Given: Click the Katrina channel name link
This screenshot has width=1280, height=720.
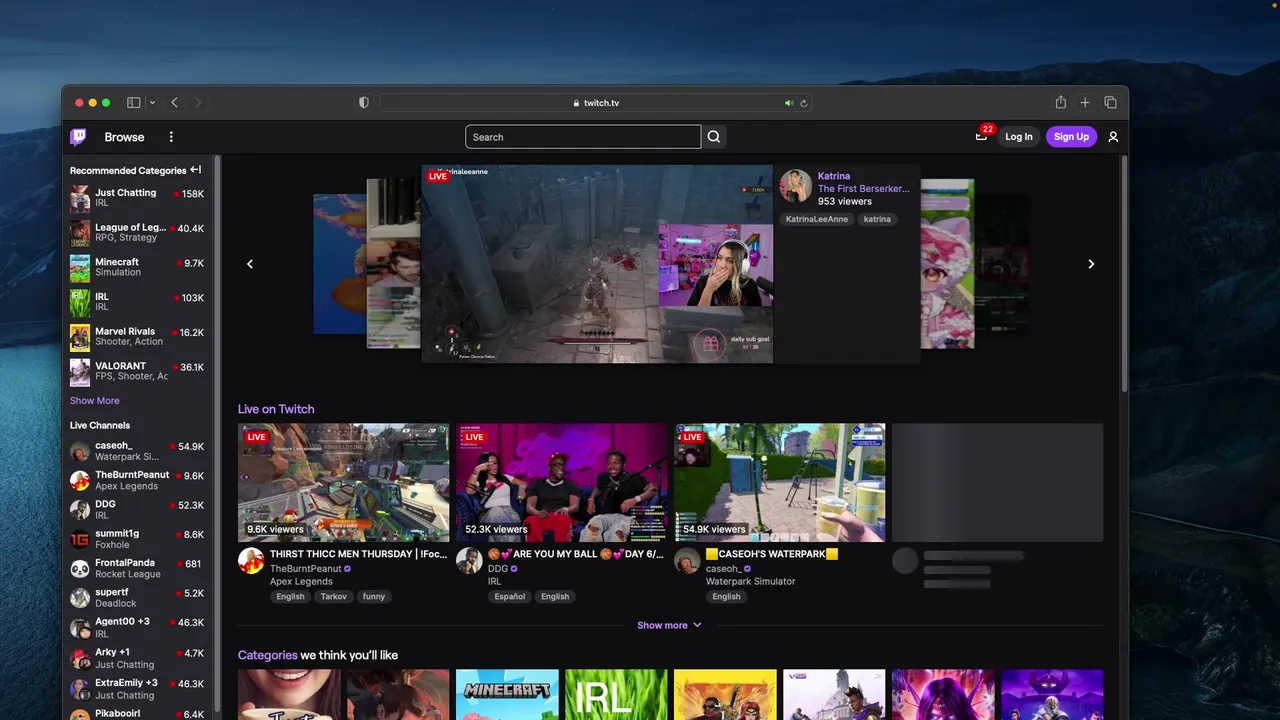Looking at the screenshot, I should coord(834,176).
